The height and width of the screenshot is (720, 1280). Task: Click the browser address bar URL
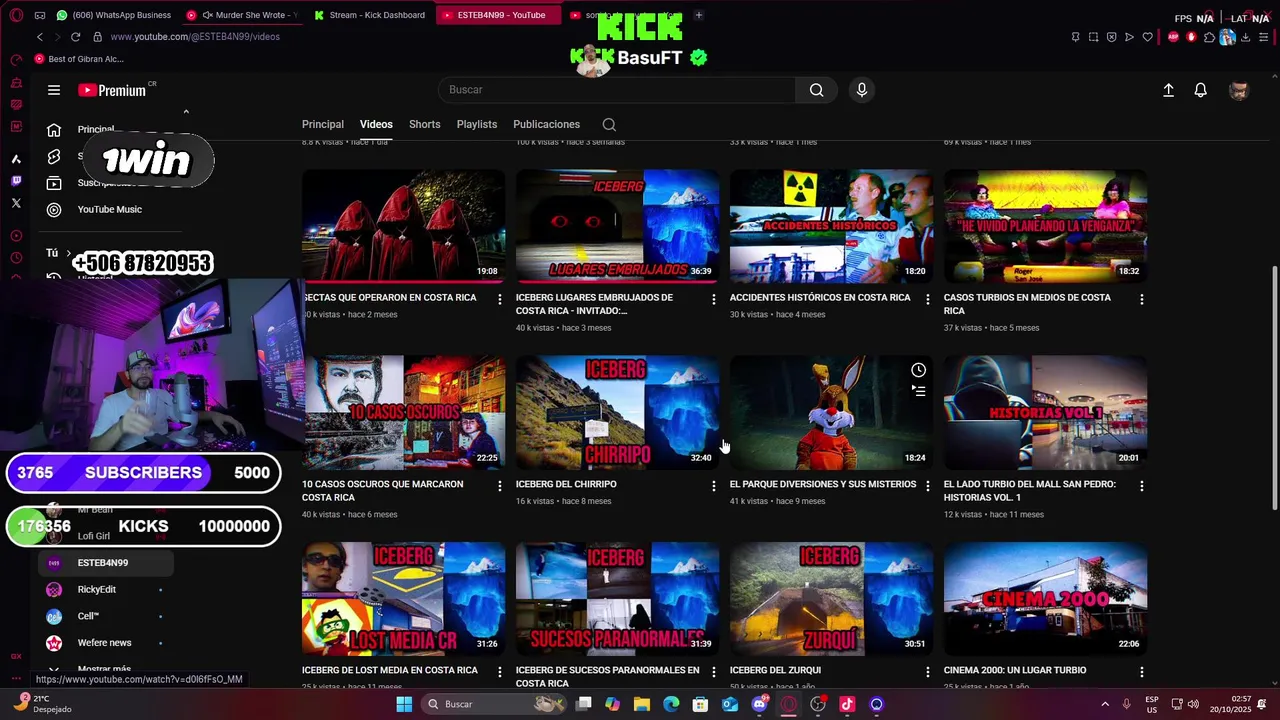pos(195,37)
